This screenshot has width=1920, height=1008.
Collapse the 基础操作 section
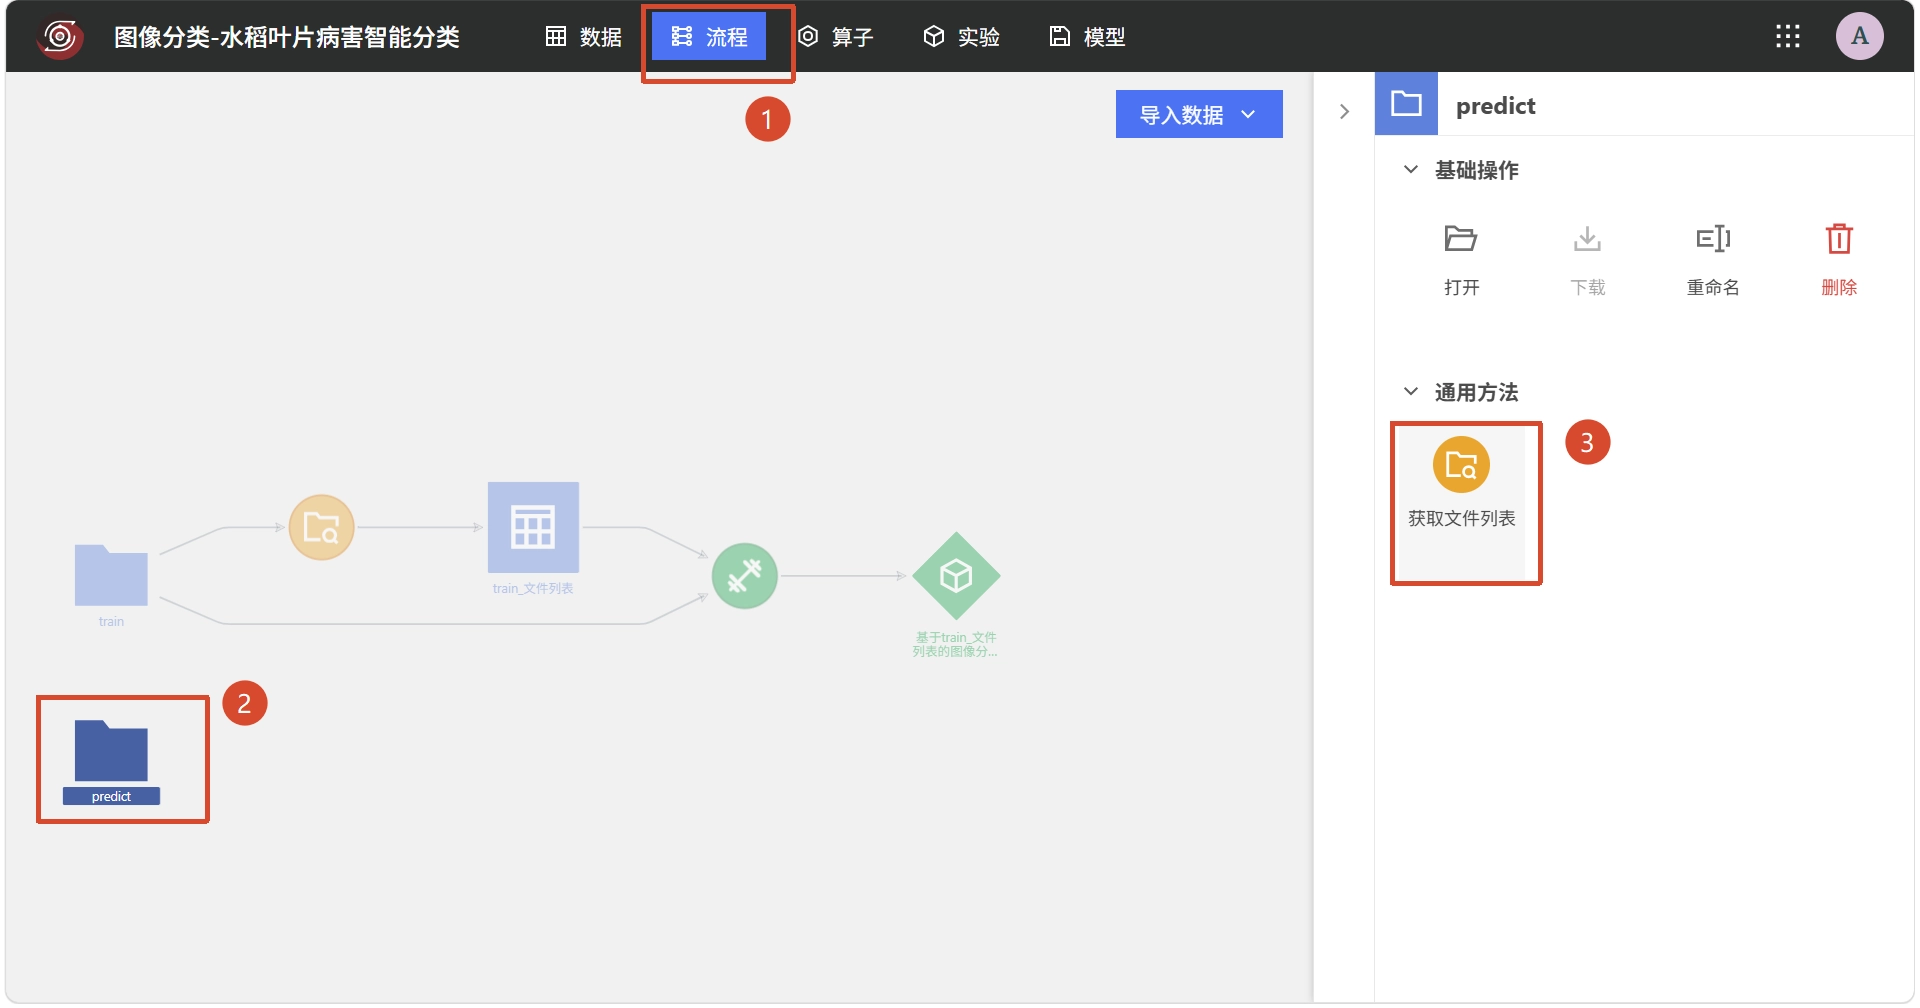1411,170
